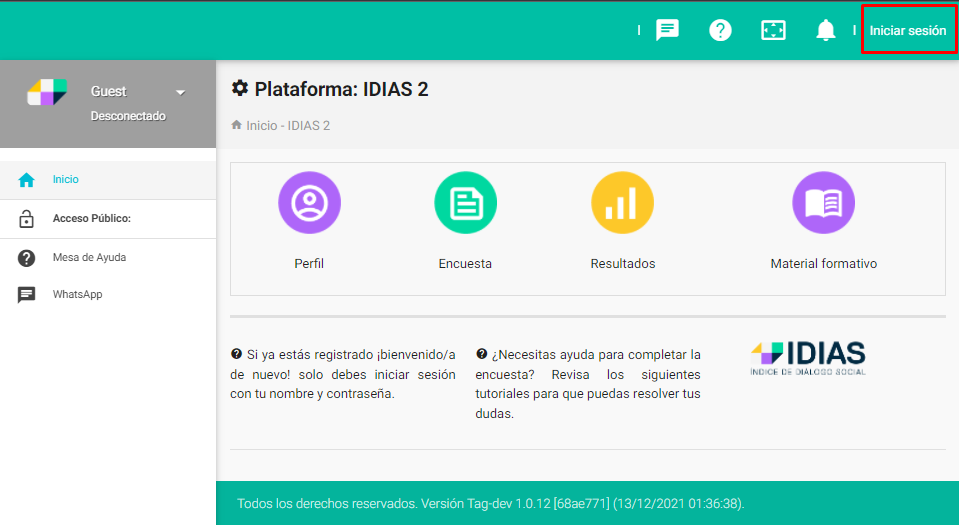Click the breadcrumb home icon
959x525 pixels.
coord(236,125)
